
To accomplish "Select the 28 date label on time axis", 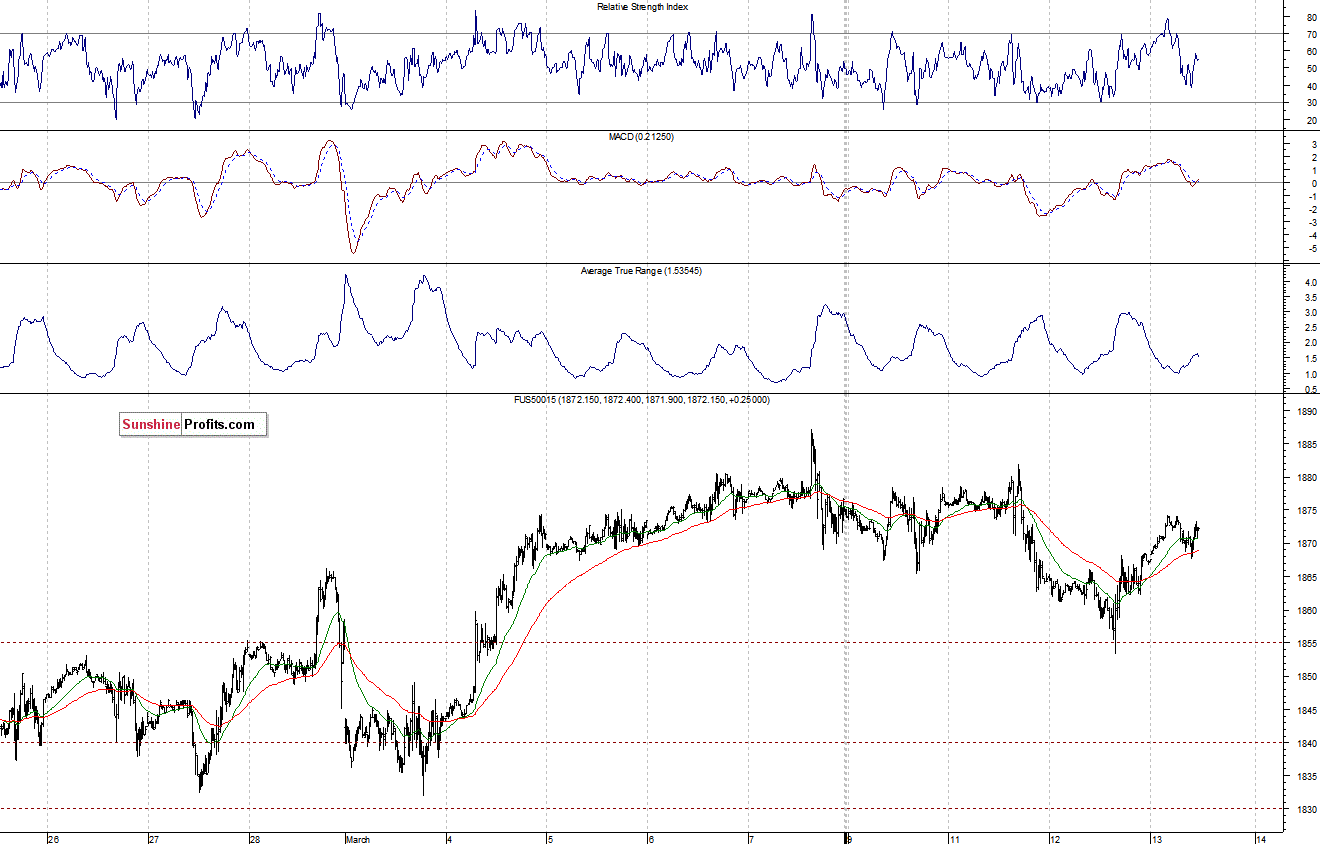I will 255,839.
